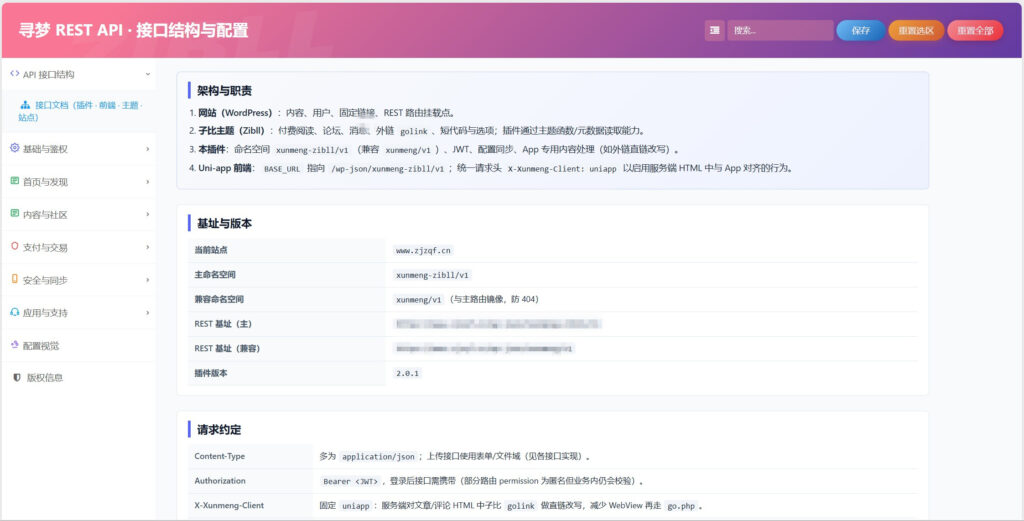Click the gear icon beside 基础与鉴权
The image size is (1024, 521).
[14, 148]
